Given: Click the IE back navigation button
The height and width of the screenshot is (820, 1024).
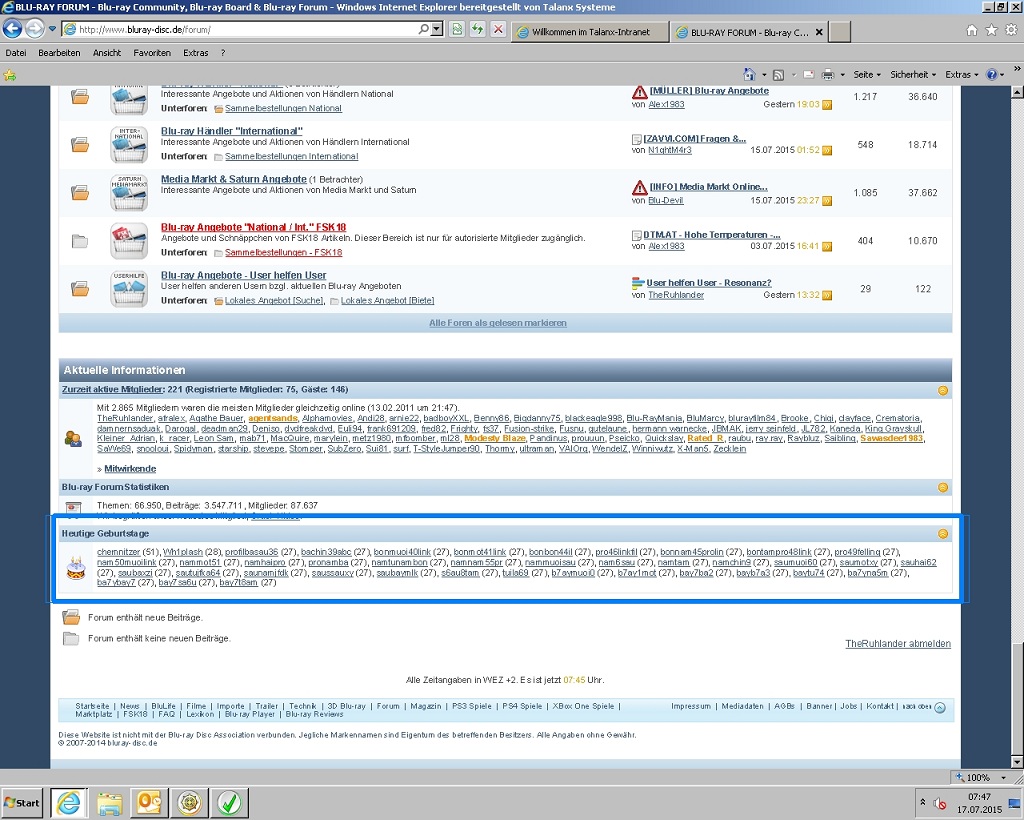Looking at the screenshot, I should click(x=14, y=29).
